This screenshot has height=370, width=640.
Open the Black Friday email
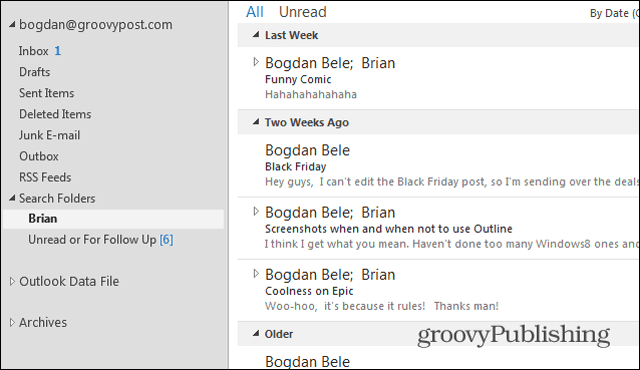(439, 166)
